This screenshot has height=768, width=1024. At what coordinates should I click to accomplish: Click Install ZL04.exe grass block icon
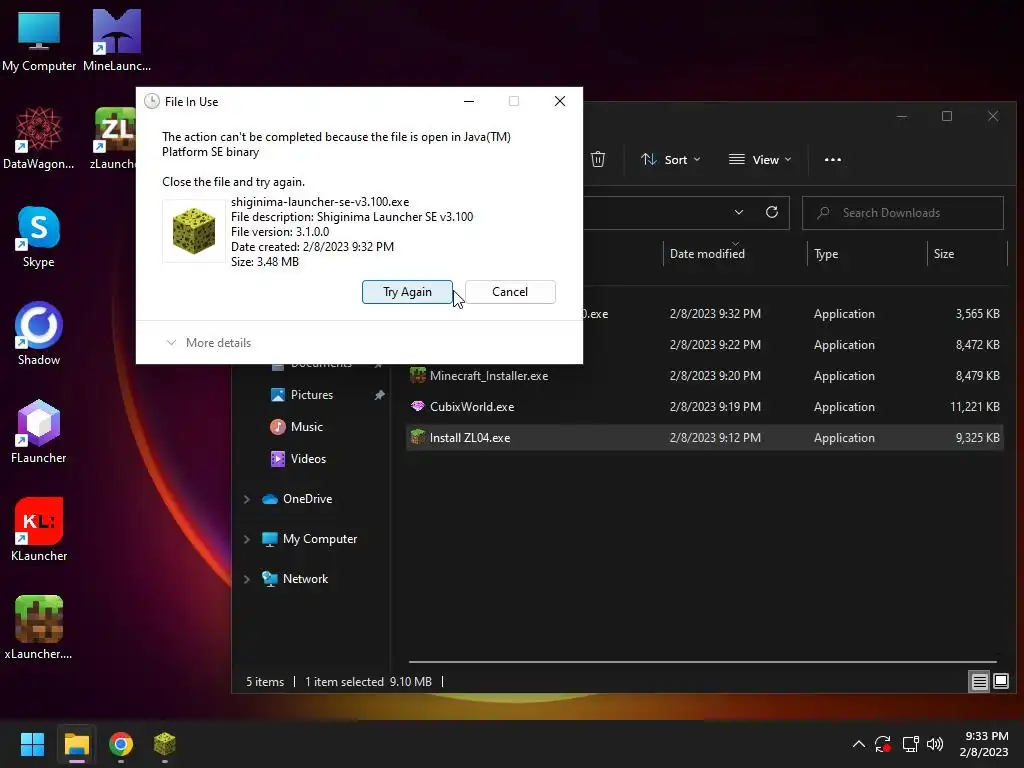[417, 437]
